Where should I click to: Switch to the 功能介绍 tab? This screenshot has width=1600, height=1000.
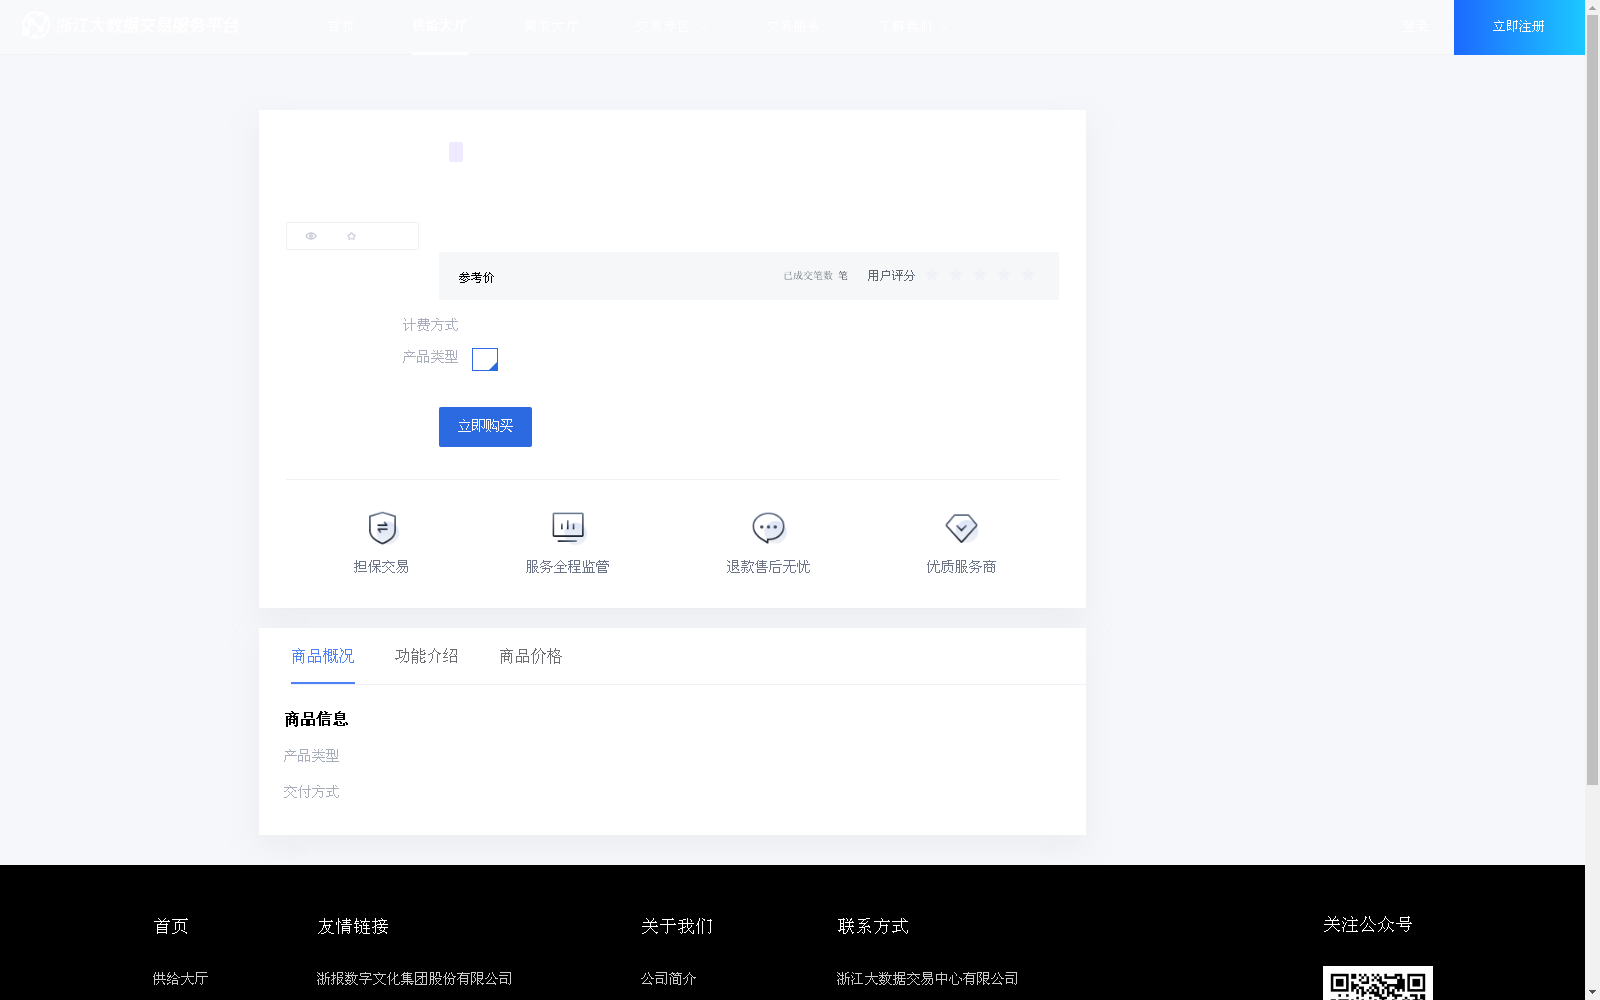[427, 656]
